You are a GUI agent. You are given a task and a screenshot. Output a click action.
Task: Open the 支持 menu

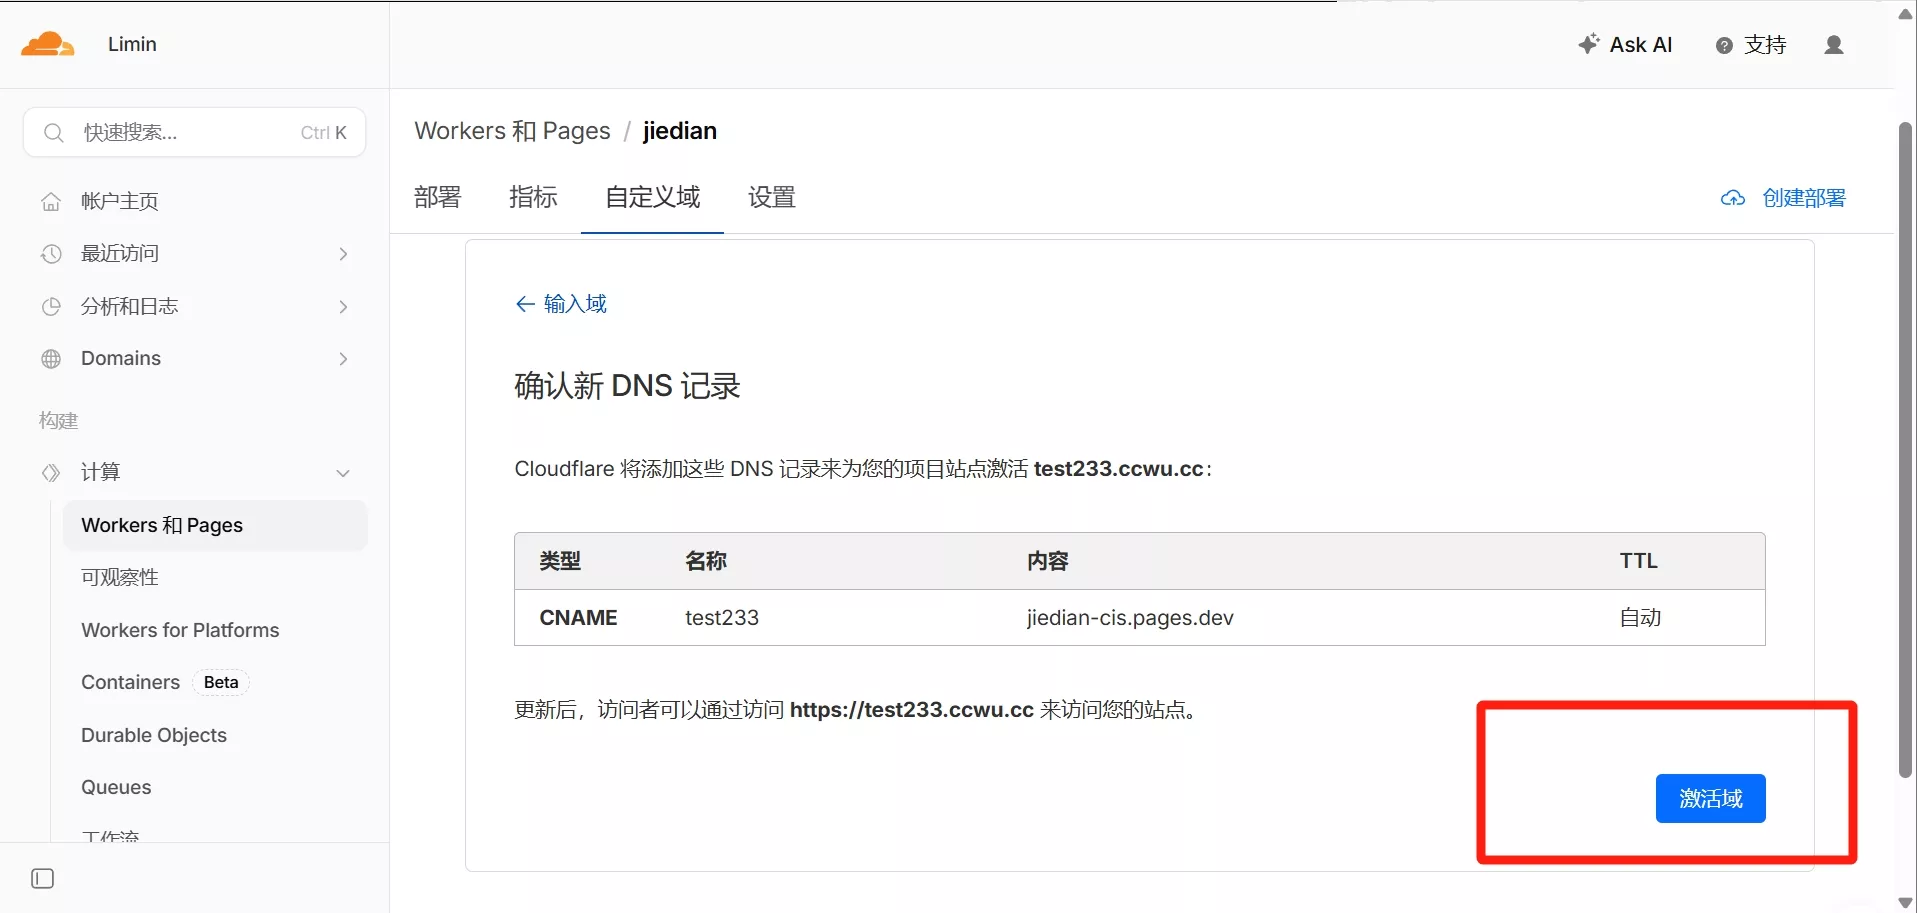[x=1751, y=45]
